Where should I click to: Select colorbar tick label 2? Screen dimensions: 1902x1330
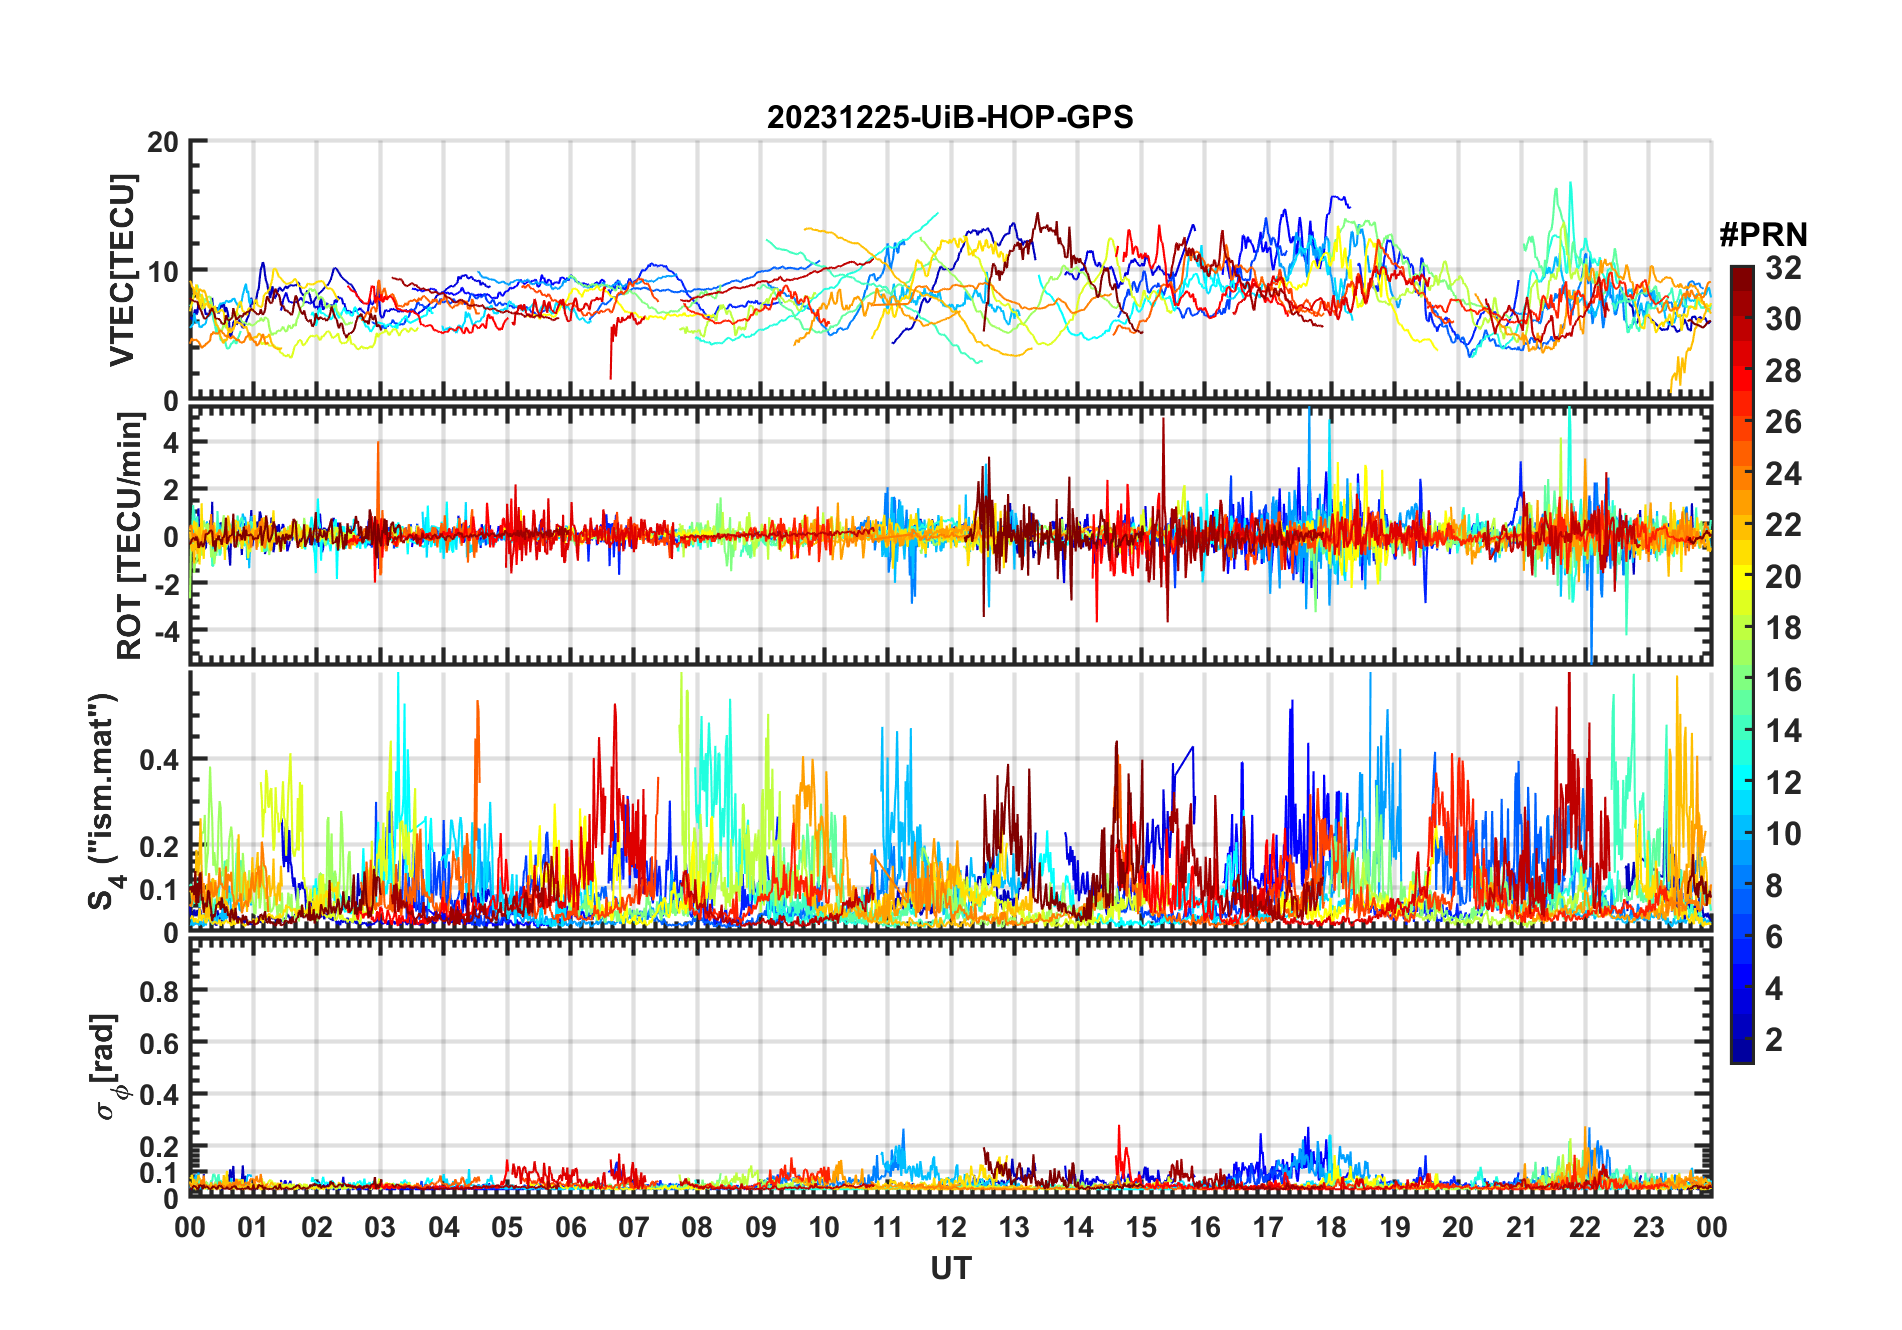1774,1040
